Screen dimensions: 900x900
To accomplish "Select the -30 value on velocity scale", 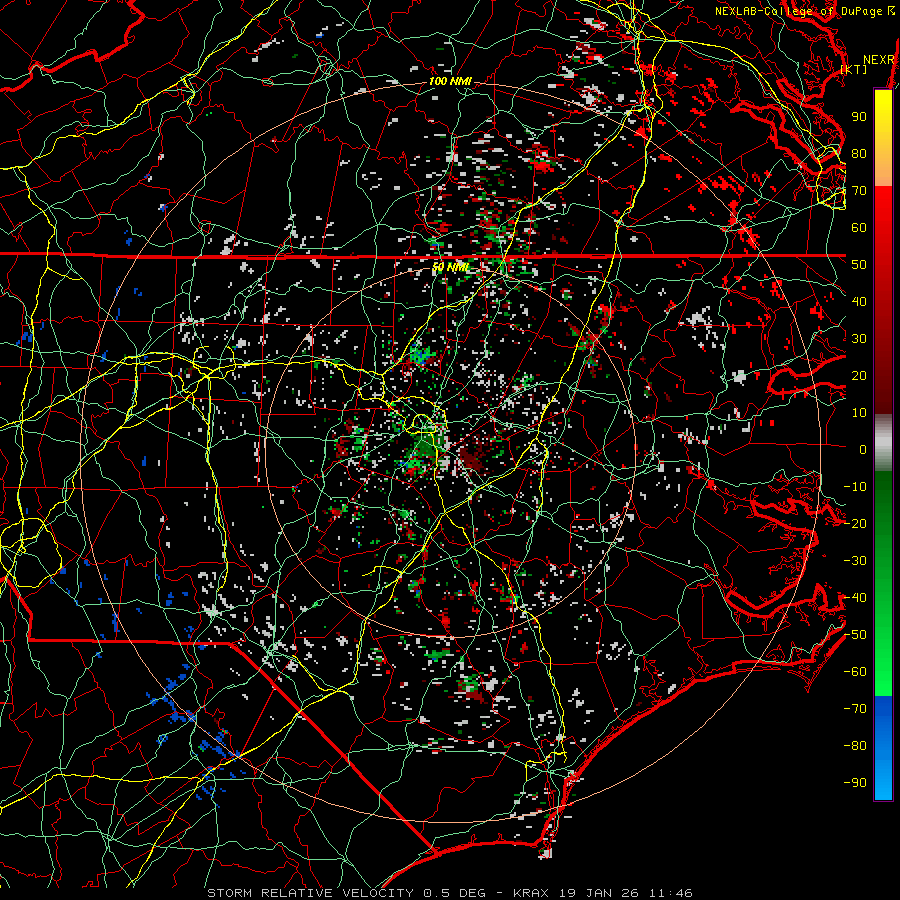I will (x=855, y=561).
